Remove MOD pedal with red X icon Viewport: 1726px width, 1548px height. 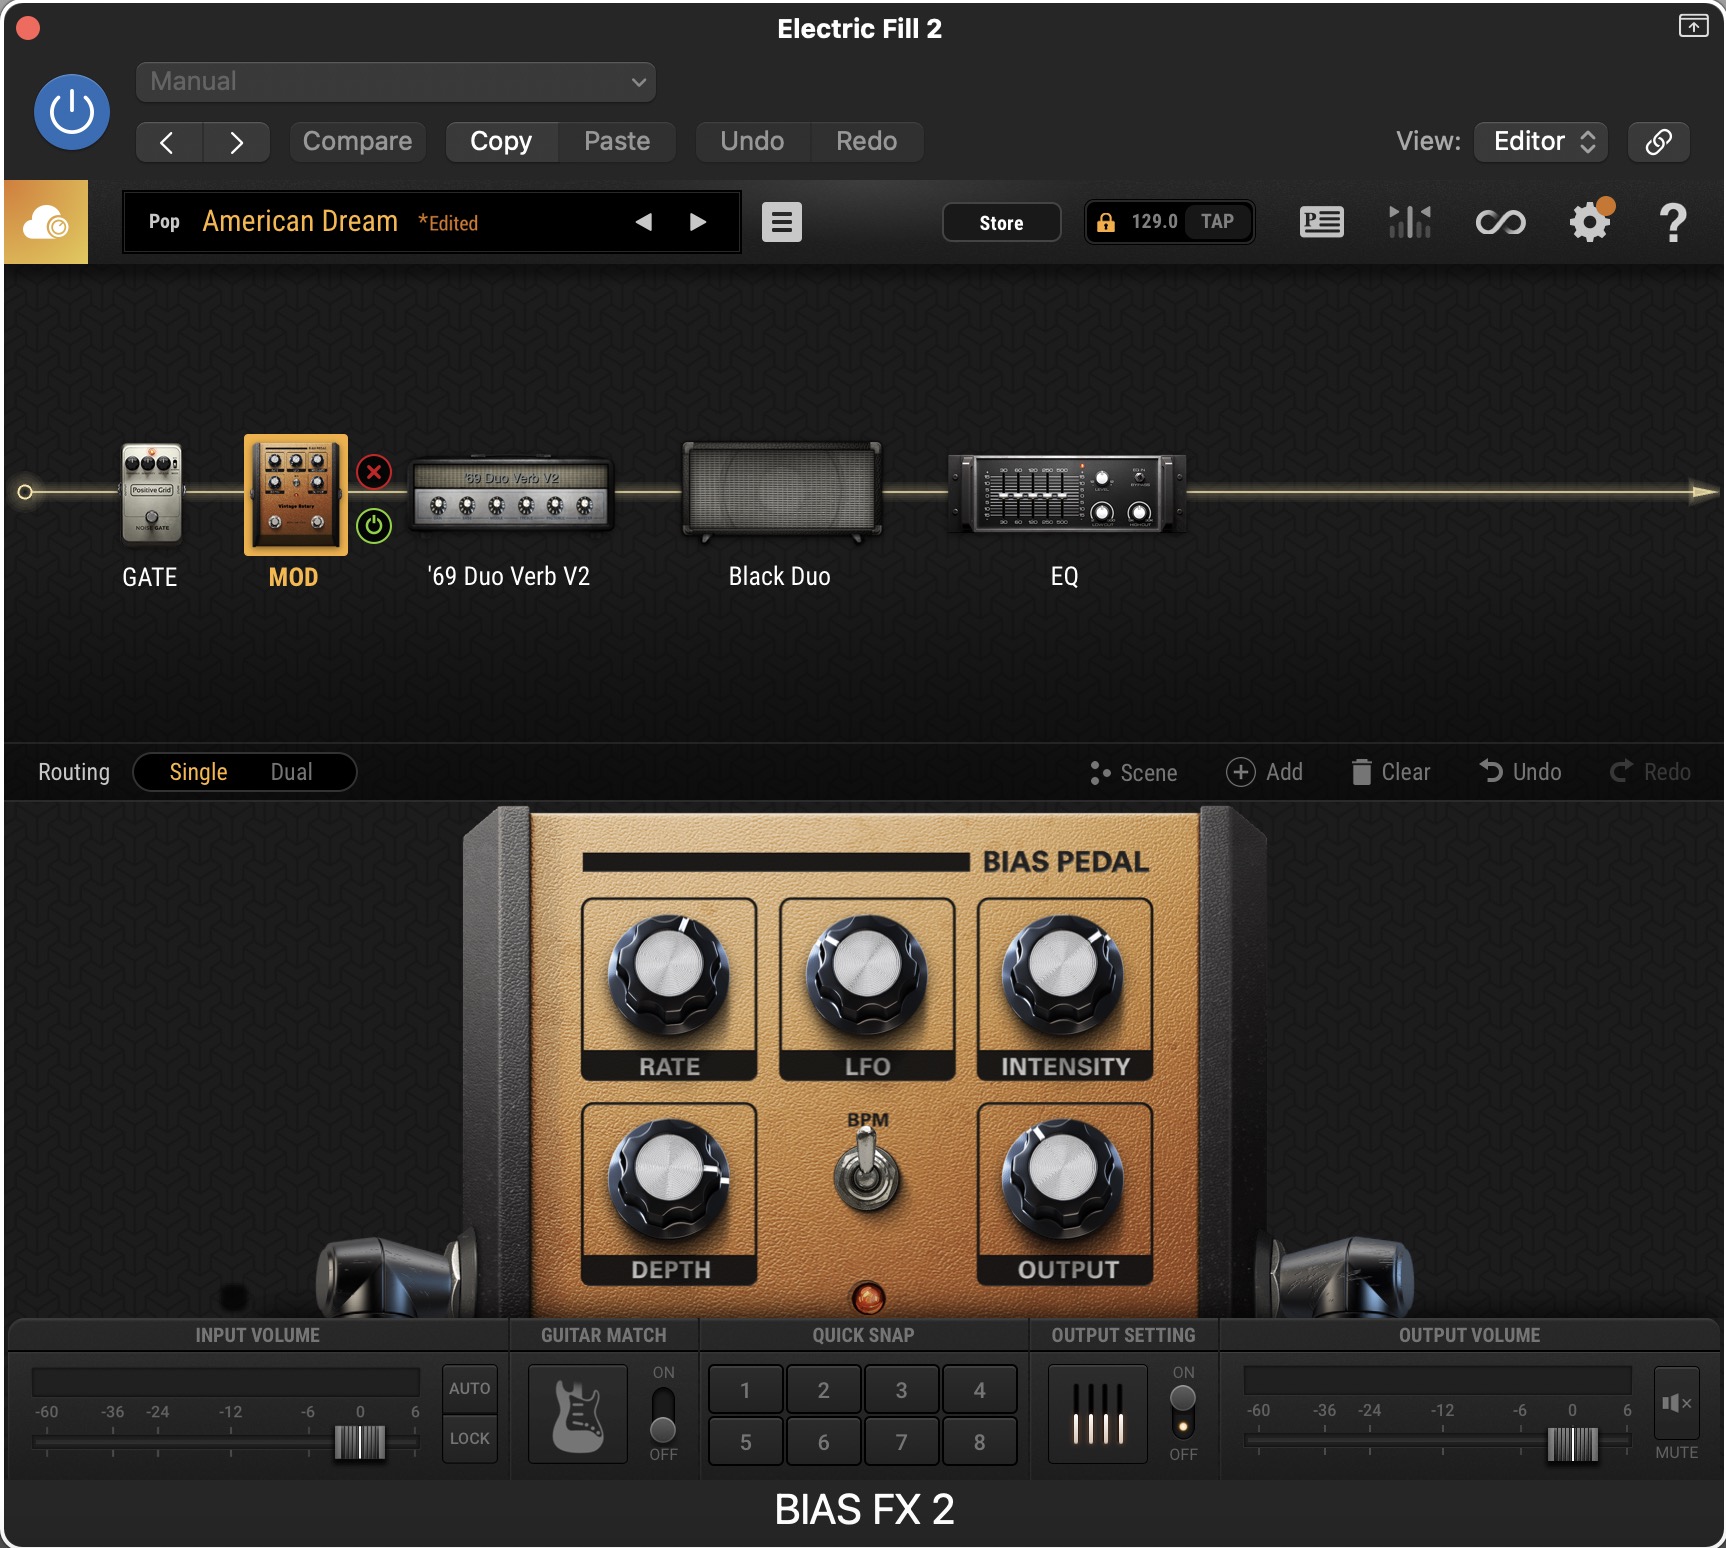tap(374, 472)
